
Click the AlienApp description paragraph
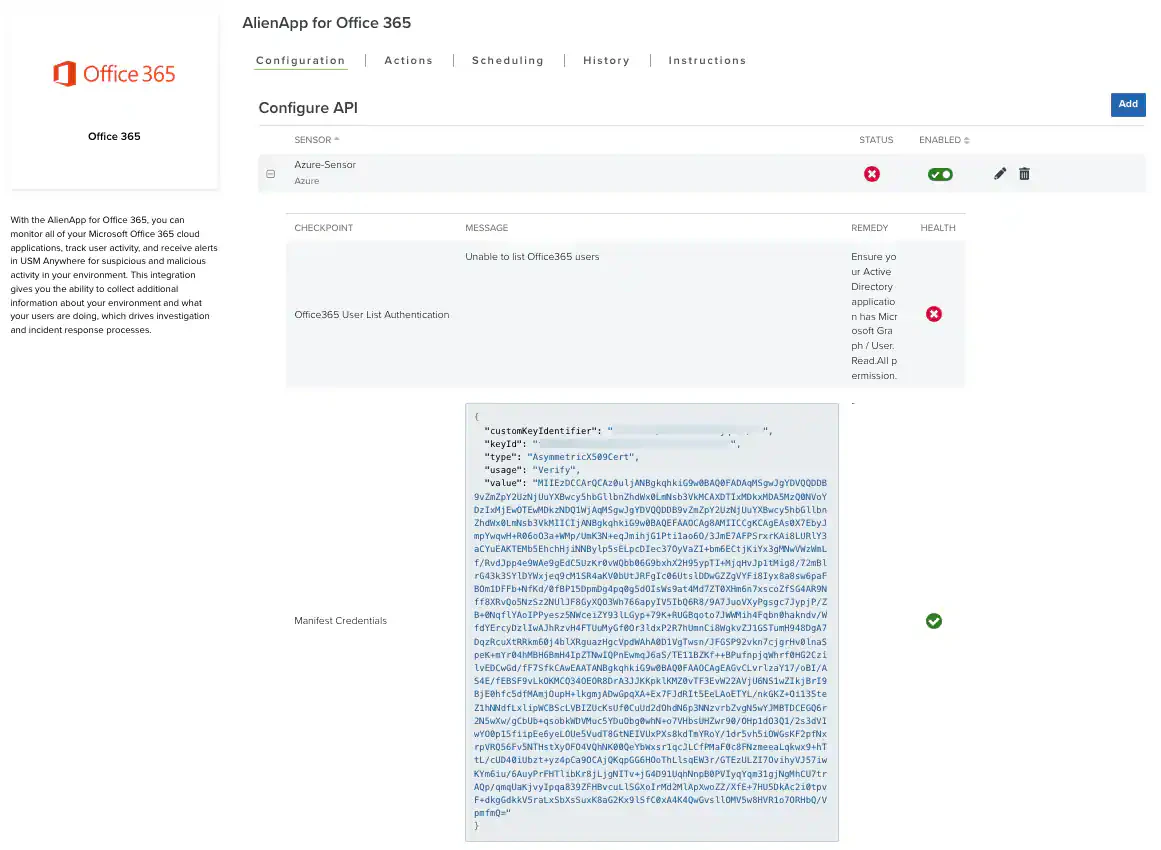[114, 275]
